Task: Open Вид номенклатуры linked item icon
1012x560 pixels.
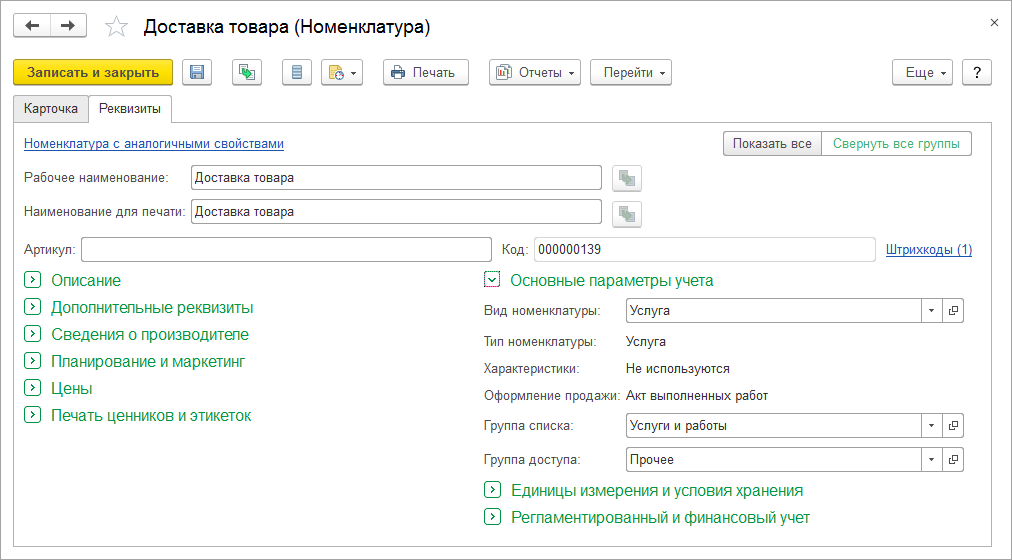Action: click(x=953, y=311)
